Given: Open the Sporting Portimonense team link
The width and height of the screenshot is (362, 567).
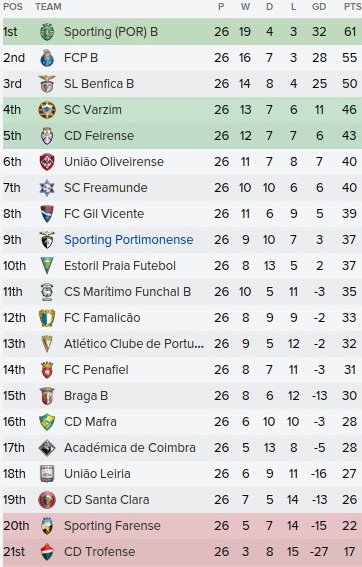Looking at the screenshot, I should pyautogui.click(x=128, y=240).
